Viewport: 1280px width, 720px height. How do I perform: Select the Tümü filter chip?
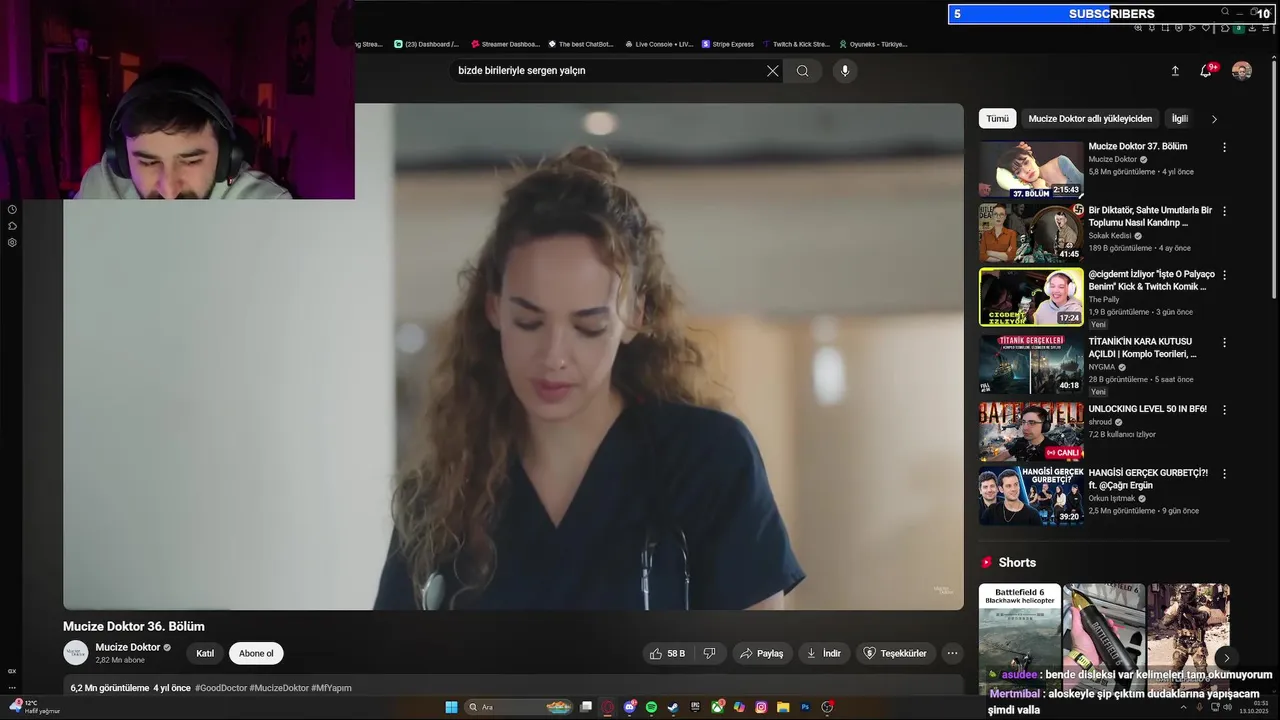click(x=997, y=118)
